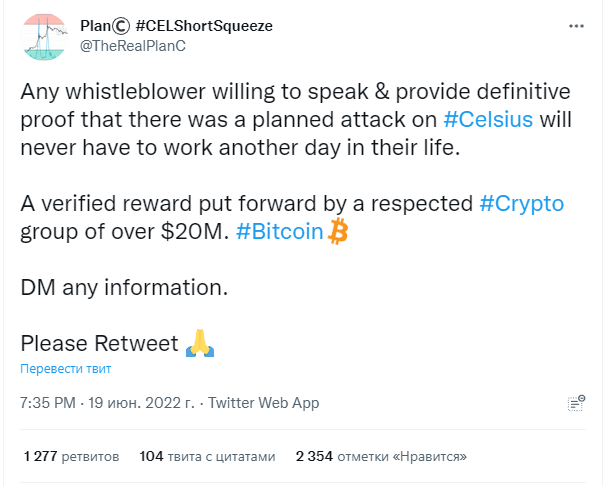
Task: Click the 19 июн. 2022 date text
Action: coord(141,403)
